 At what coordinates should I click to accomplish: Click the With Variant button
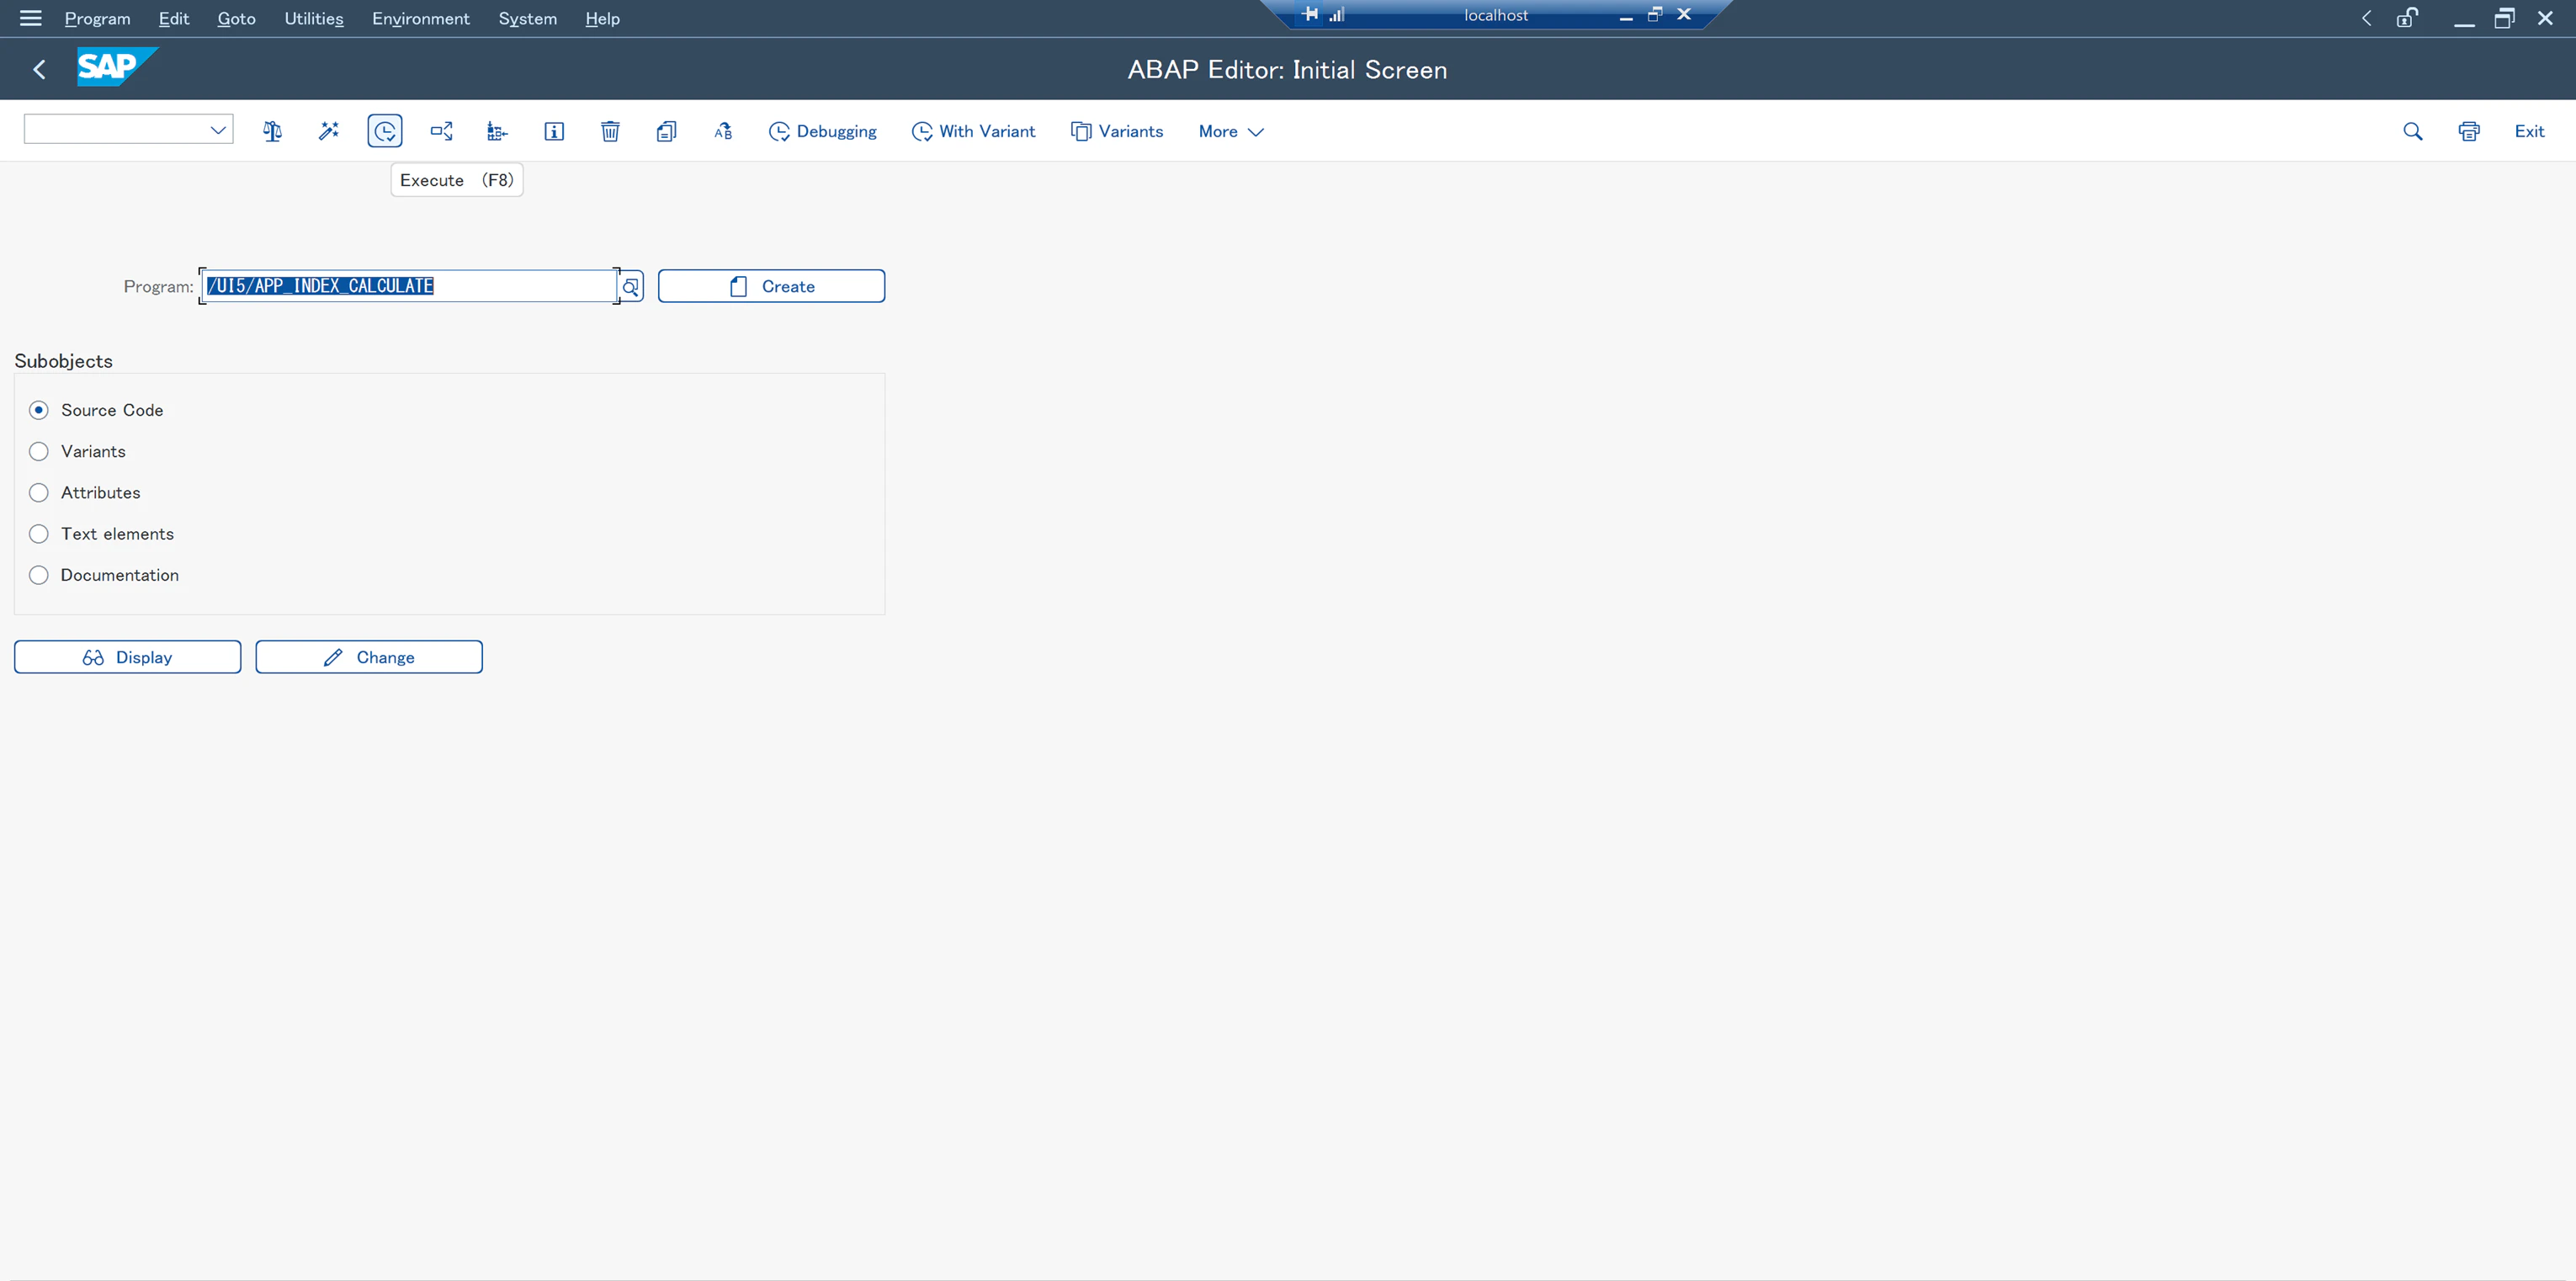(x=973, y=131)
